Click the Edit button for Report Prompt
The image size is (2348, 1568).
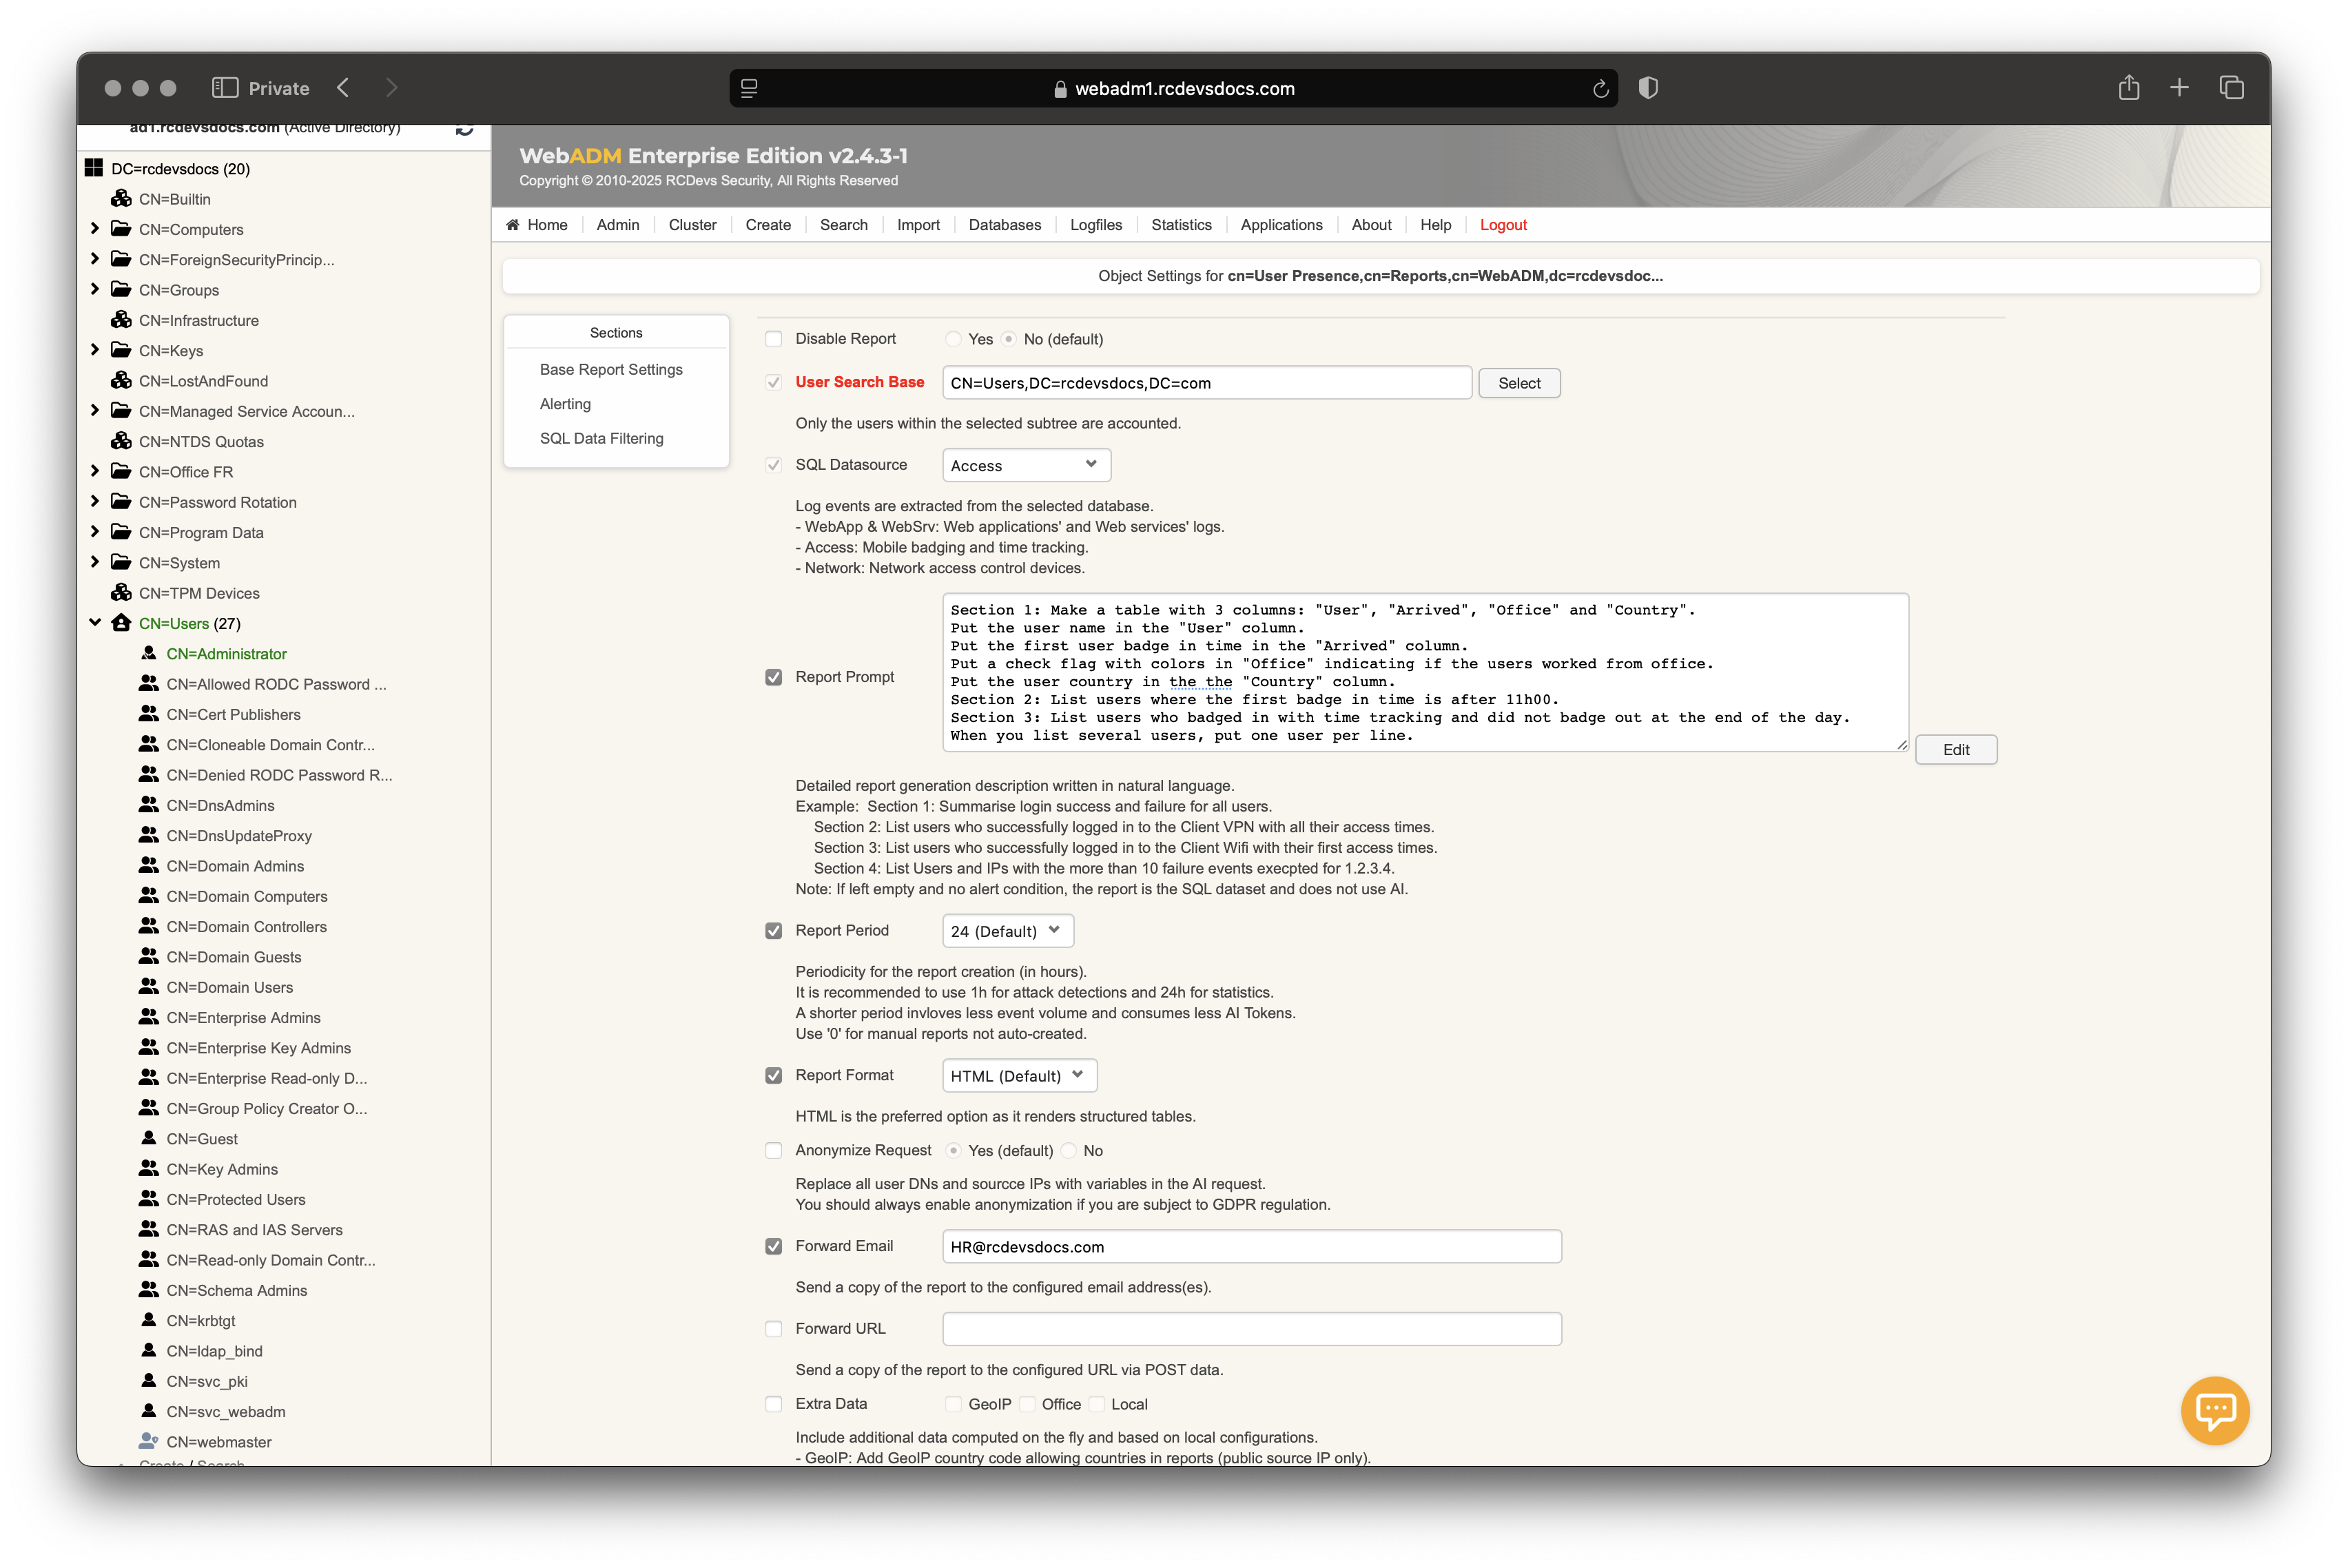[1955, 750]
